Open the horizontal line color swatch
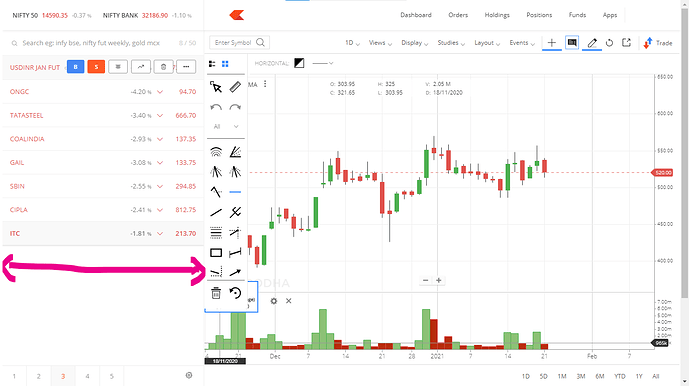 (x=299, y=63)
